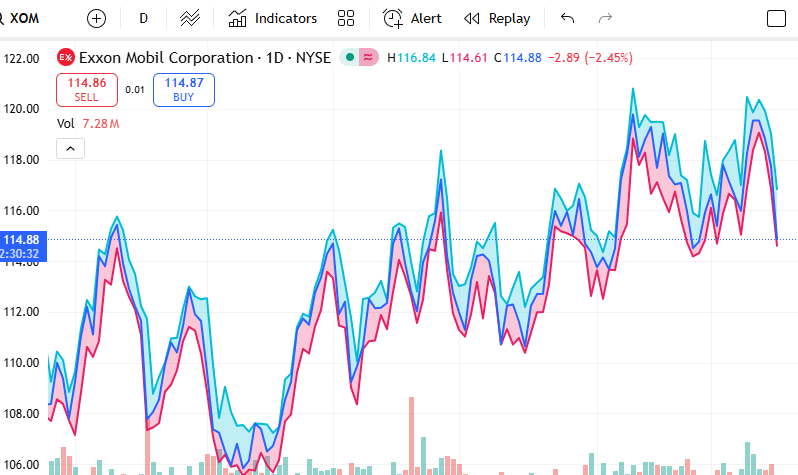Start bar Replay mode
The image size is (798, 475).
point(497,19)
